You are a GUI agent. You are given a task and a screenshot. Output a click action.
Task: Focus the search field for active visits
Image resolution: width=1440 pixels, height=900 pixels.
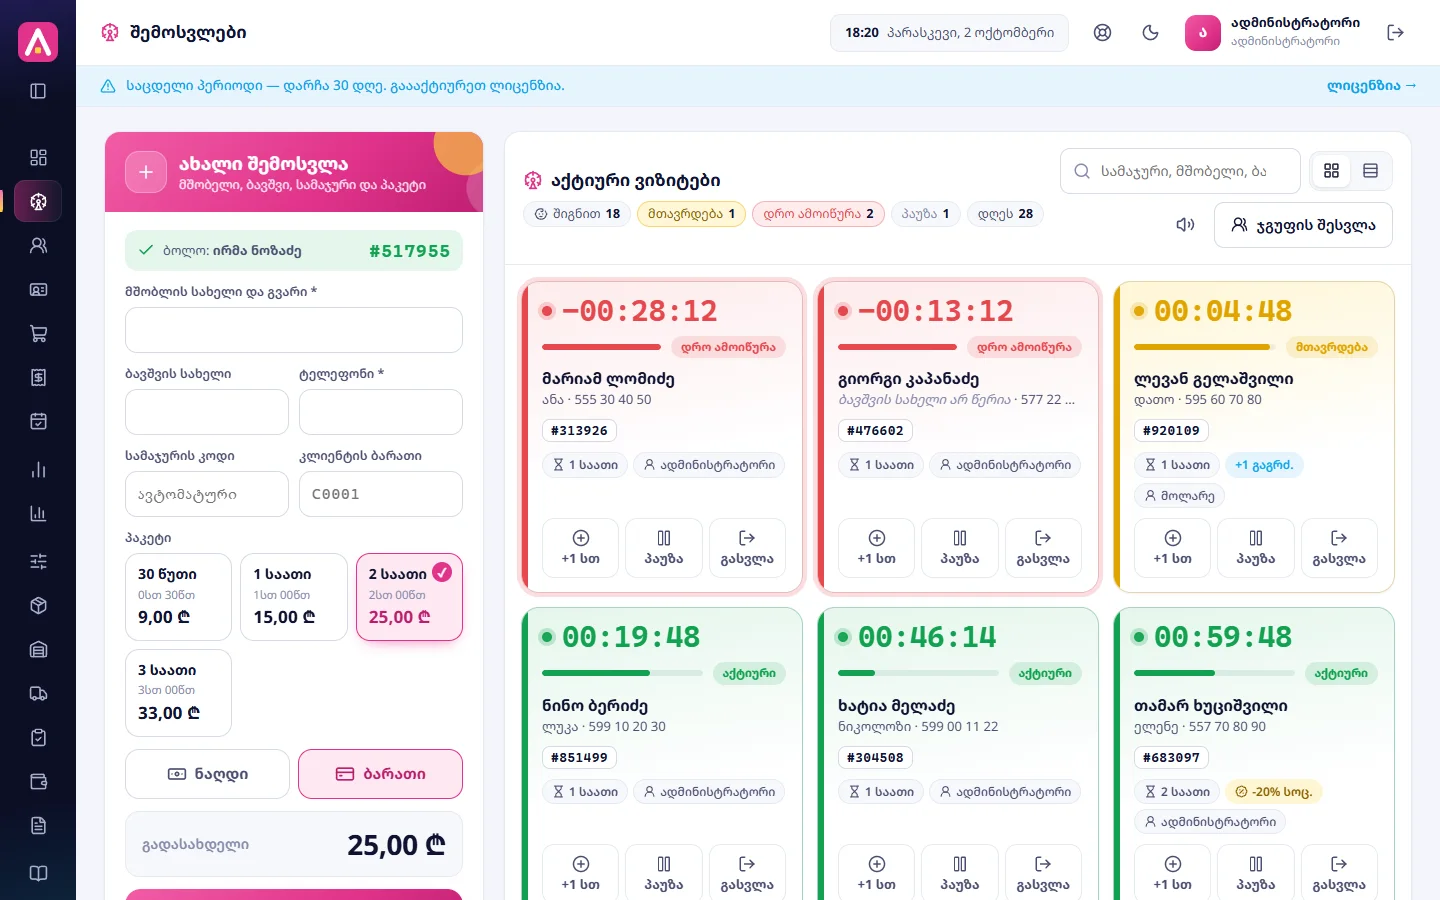coord(1180,171)
